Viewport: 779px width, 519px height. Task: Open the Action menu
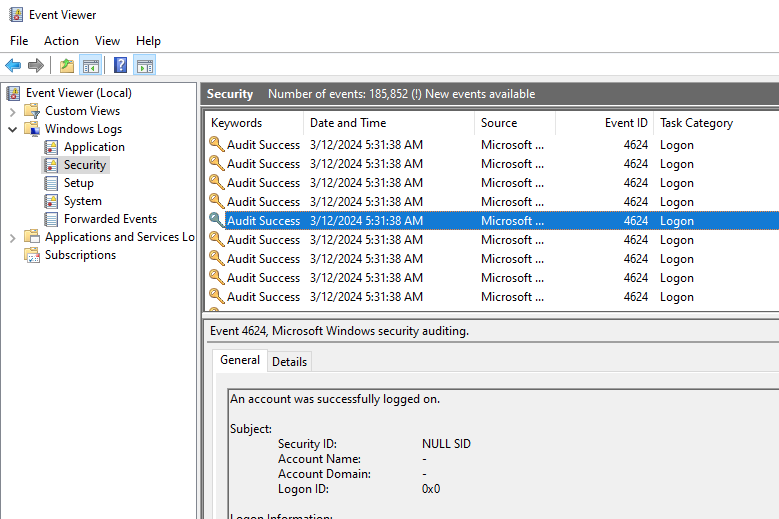[x=61, y=41]
